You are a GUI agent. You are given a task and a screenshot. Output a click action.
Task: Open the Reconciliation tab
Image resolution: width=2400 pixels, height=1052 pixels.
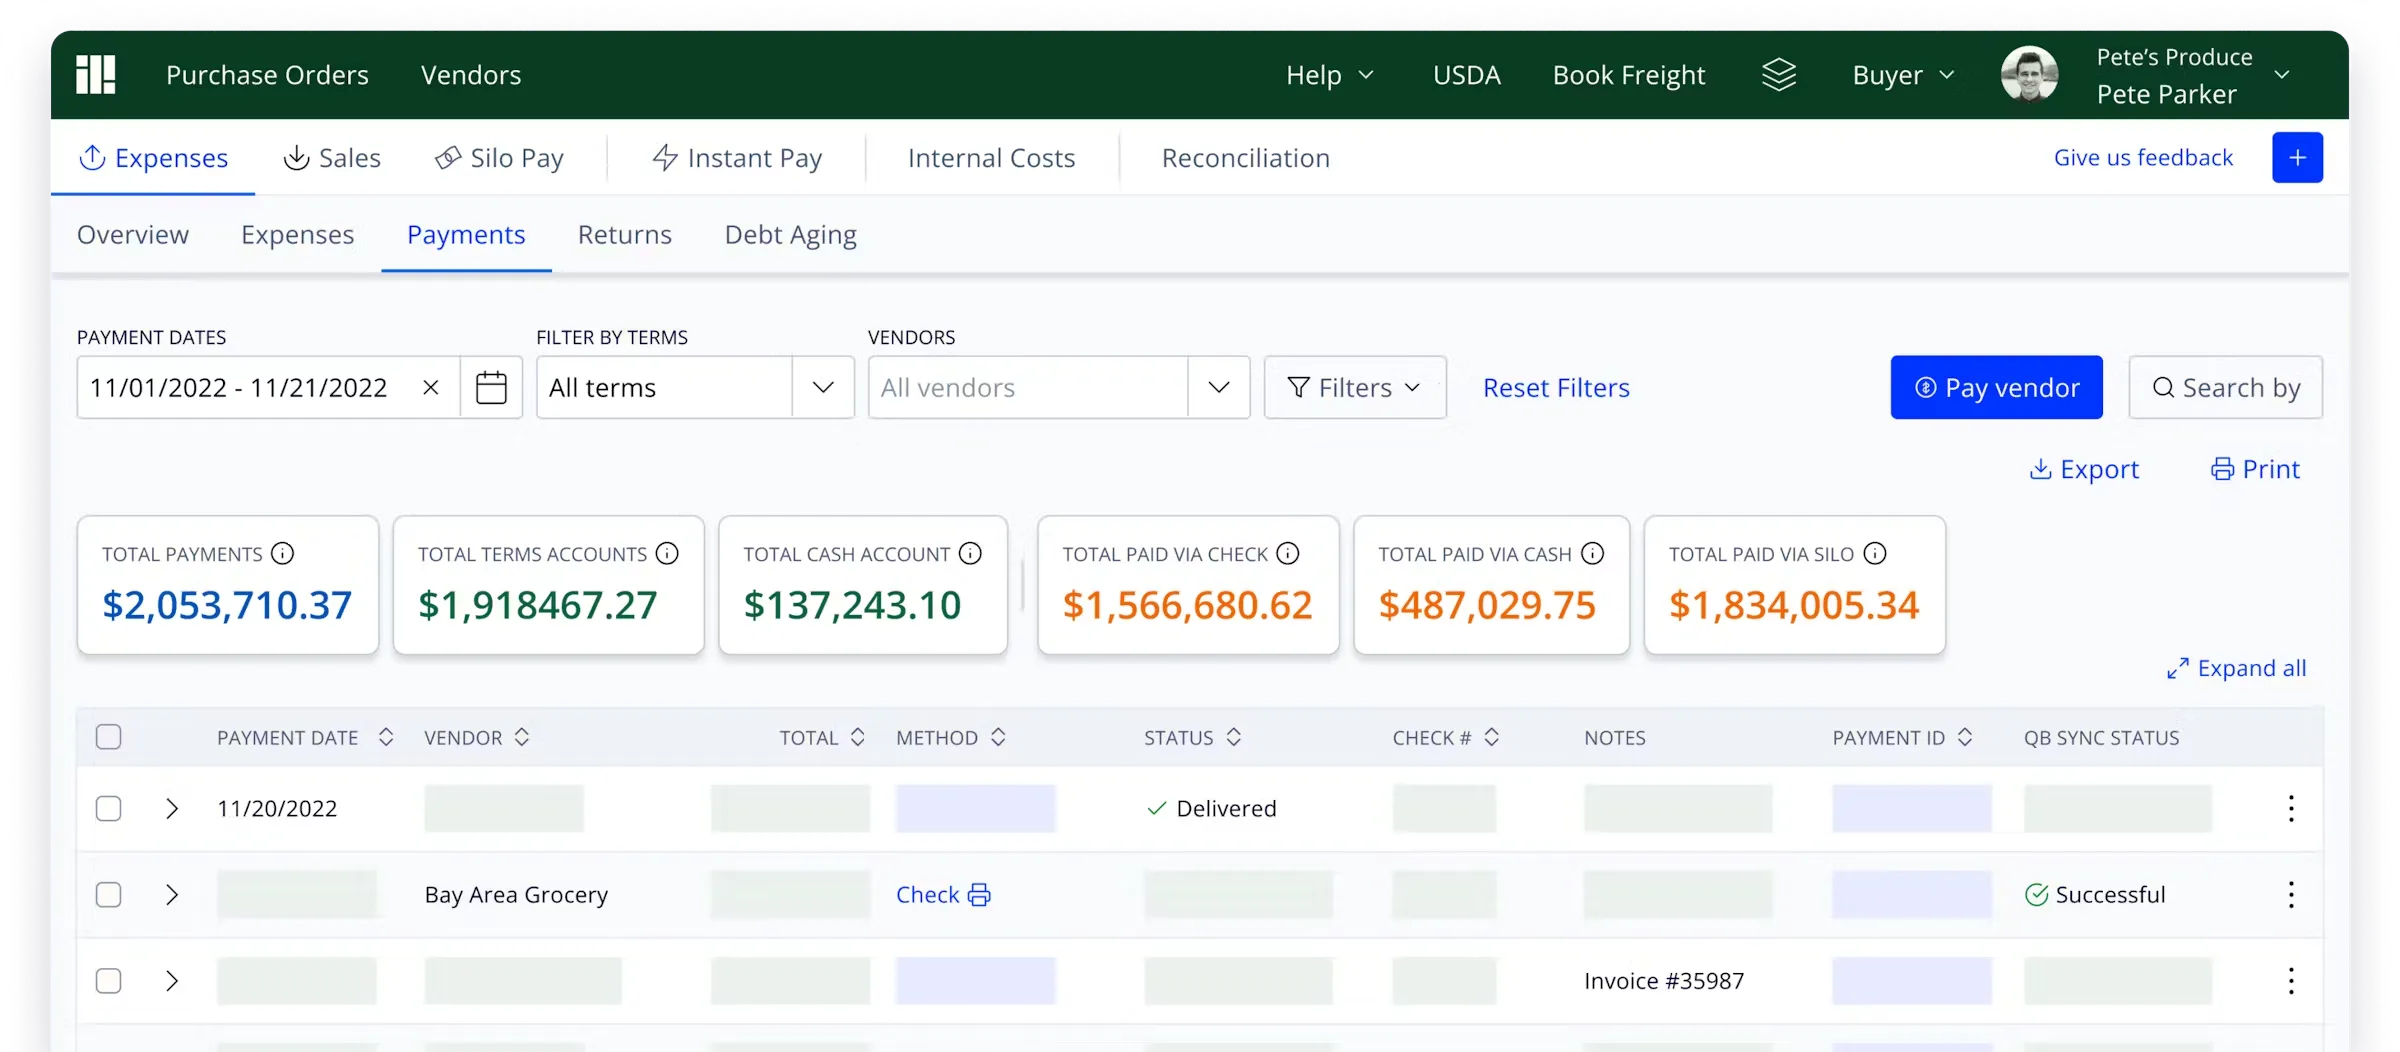point(1245,158)
